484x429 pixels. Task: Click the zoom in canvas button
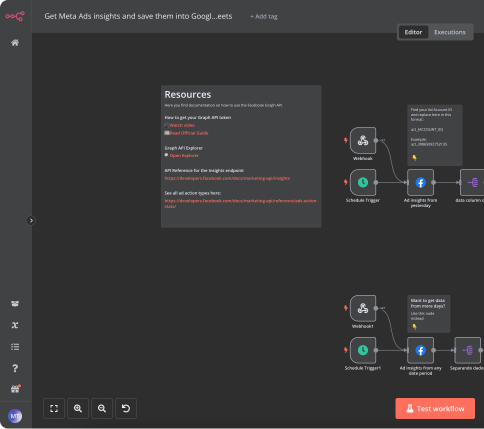[78, 408]
